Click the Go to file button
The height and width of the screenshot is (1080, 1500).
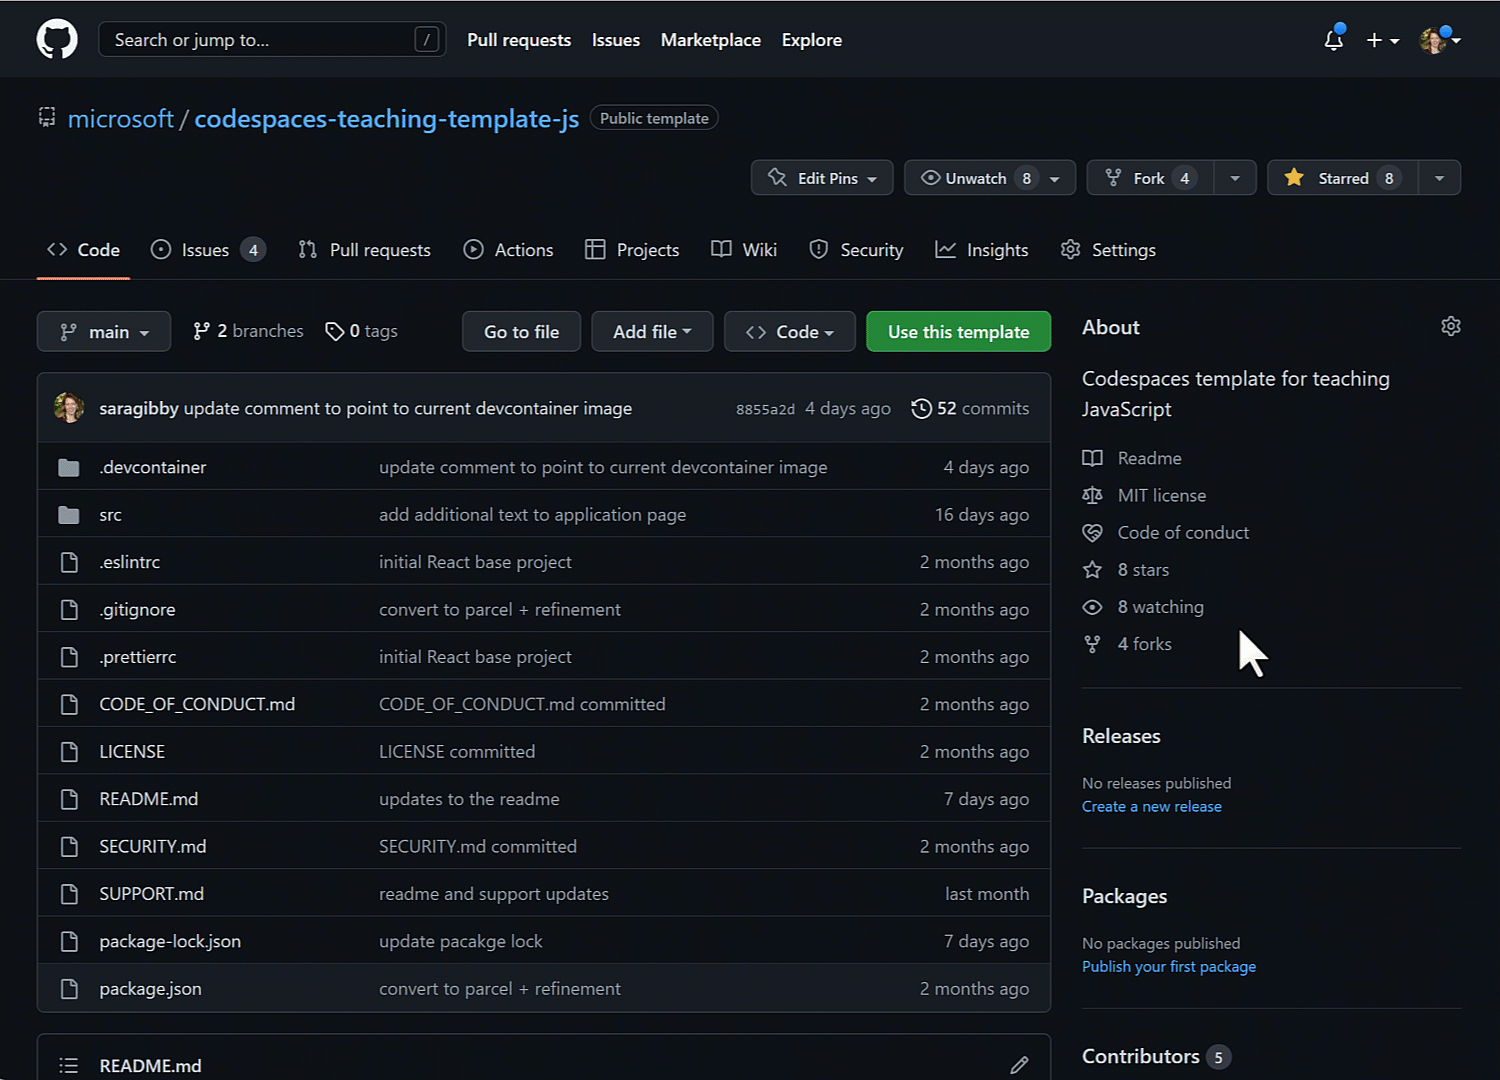[x=521, y=332]
